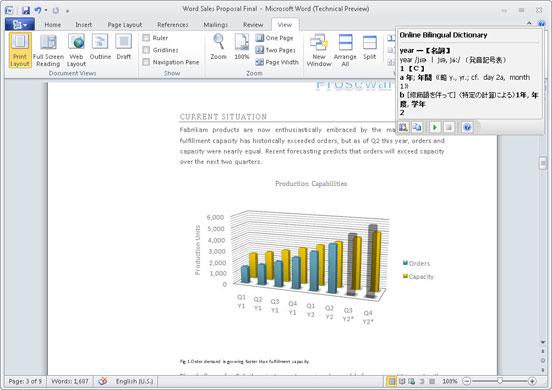Open the Zoom dialog magnifier button
Image resolution: width=552 pixels, height=390 pixels.
pos(219,47)
